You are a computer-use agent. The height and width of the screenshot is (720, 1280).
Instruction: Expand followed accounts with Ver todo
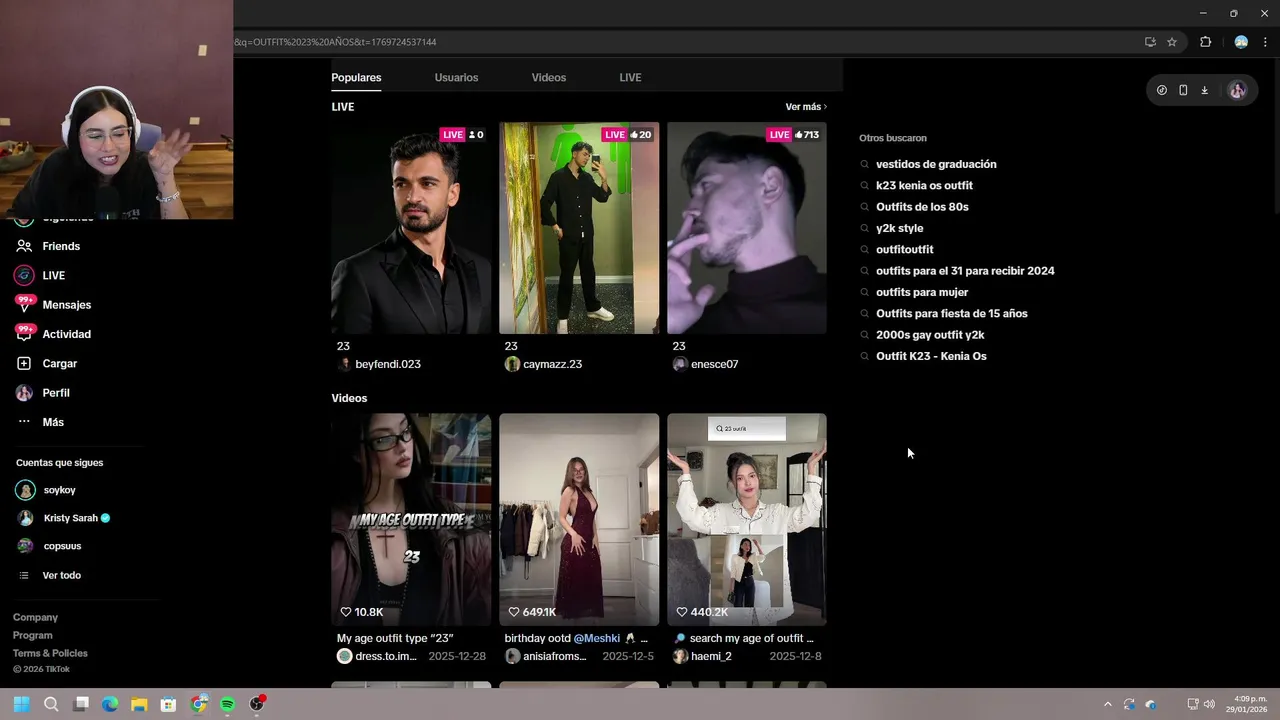[x=51, y=575]
